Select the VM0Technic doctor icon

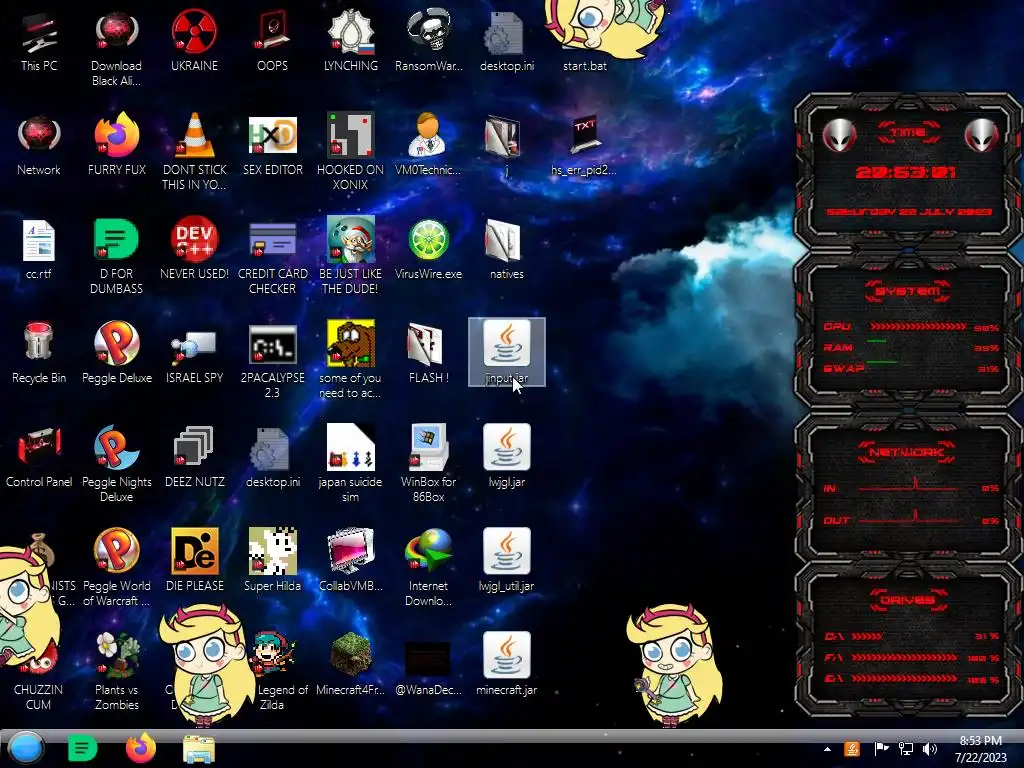click(x=428, y=145)
